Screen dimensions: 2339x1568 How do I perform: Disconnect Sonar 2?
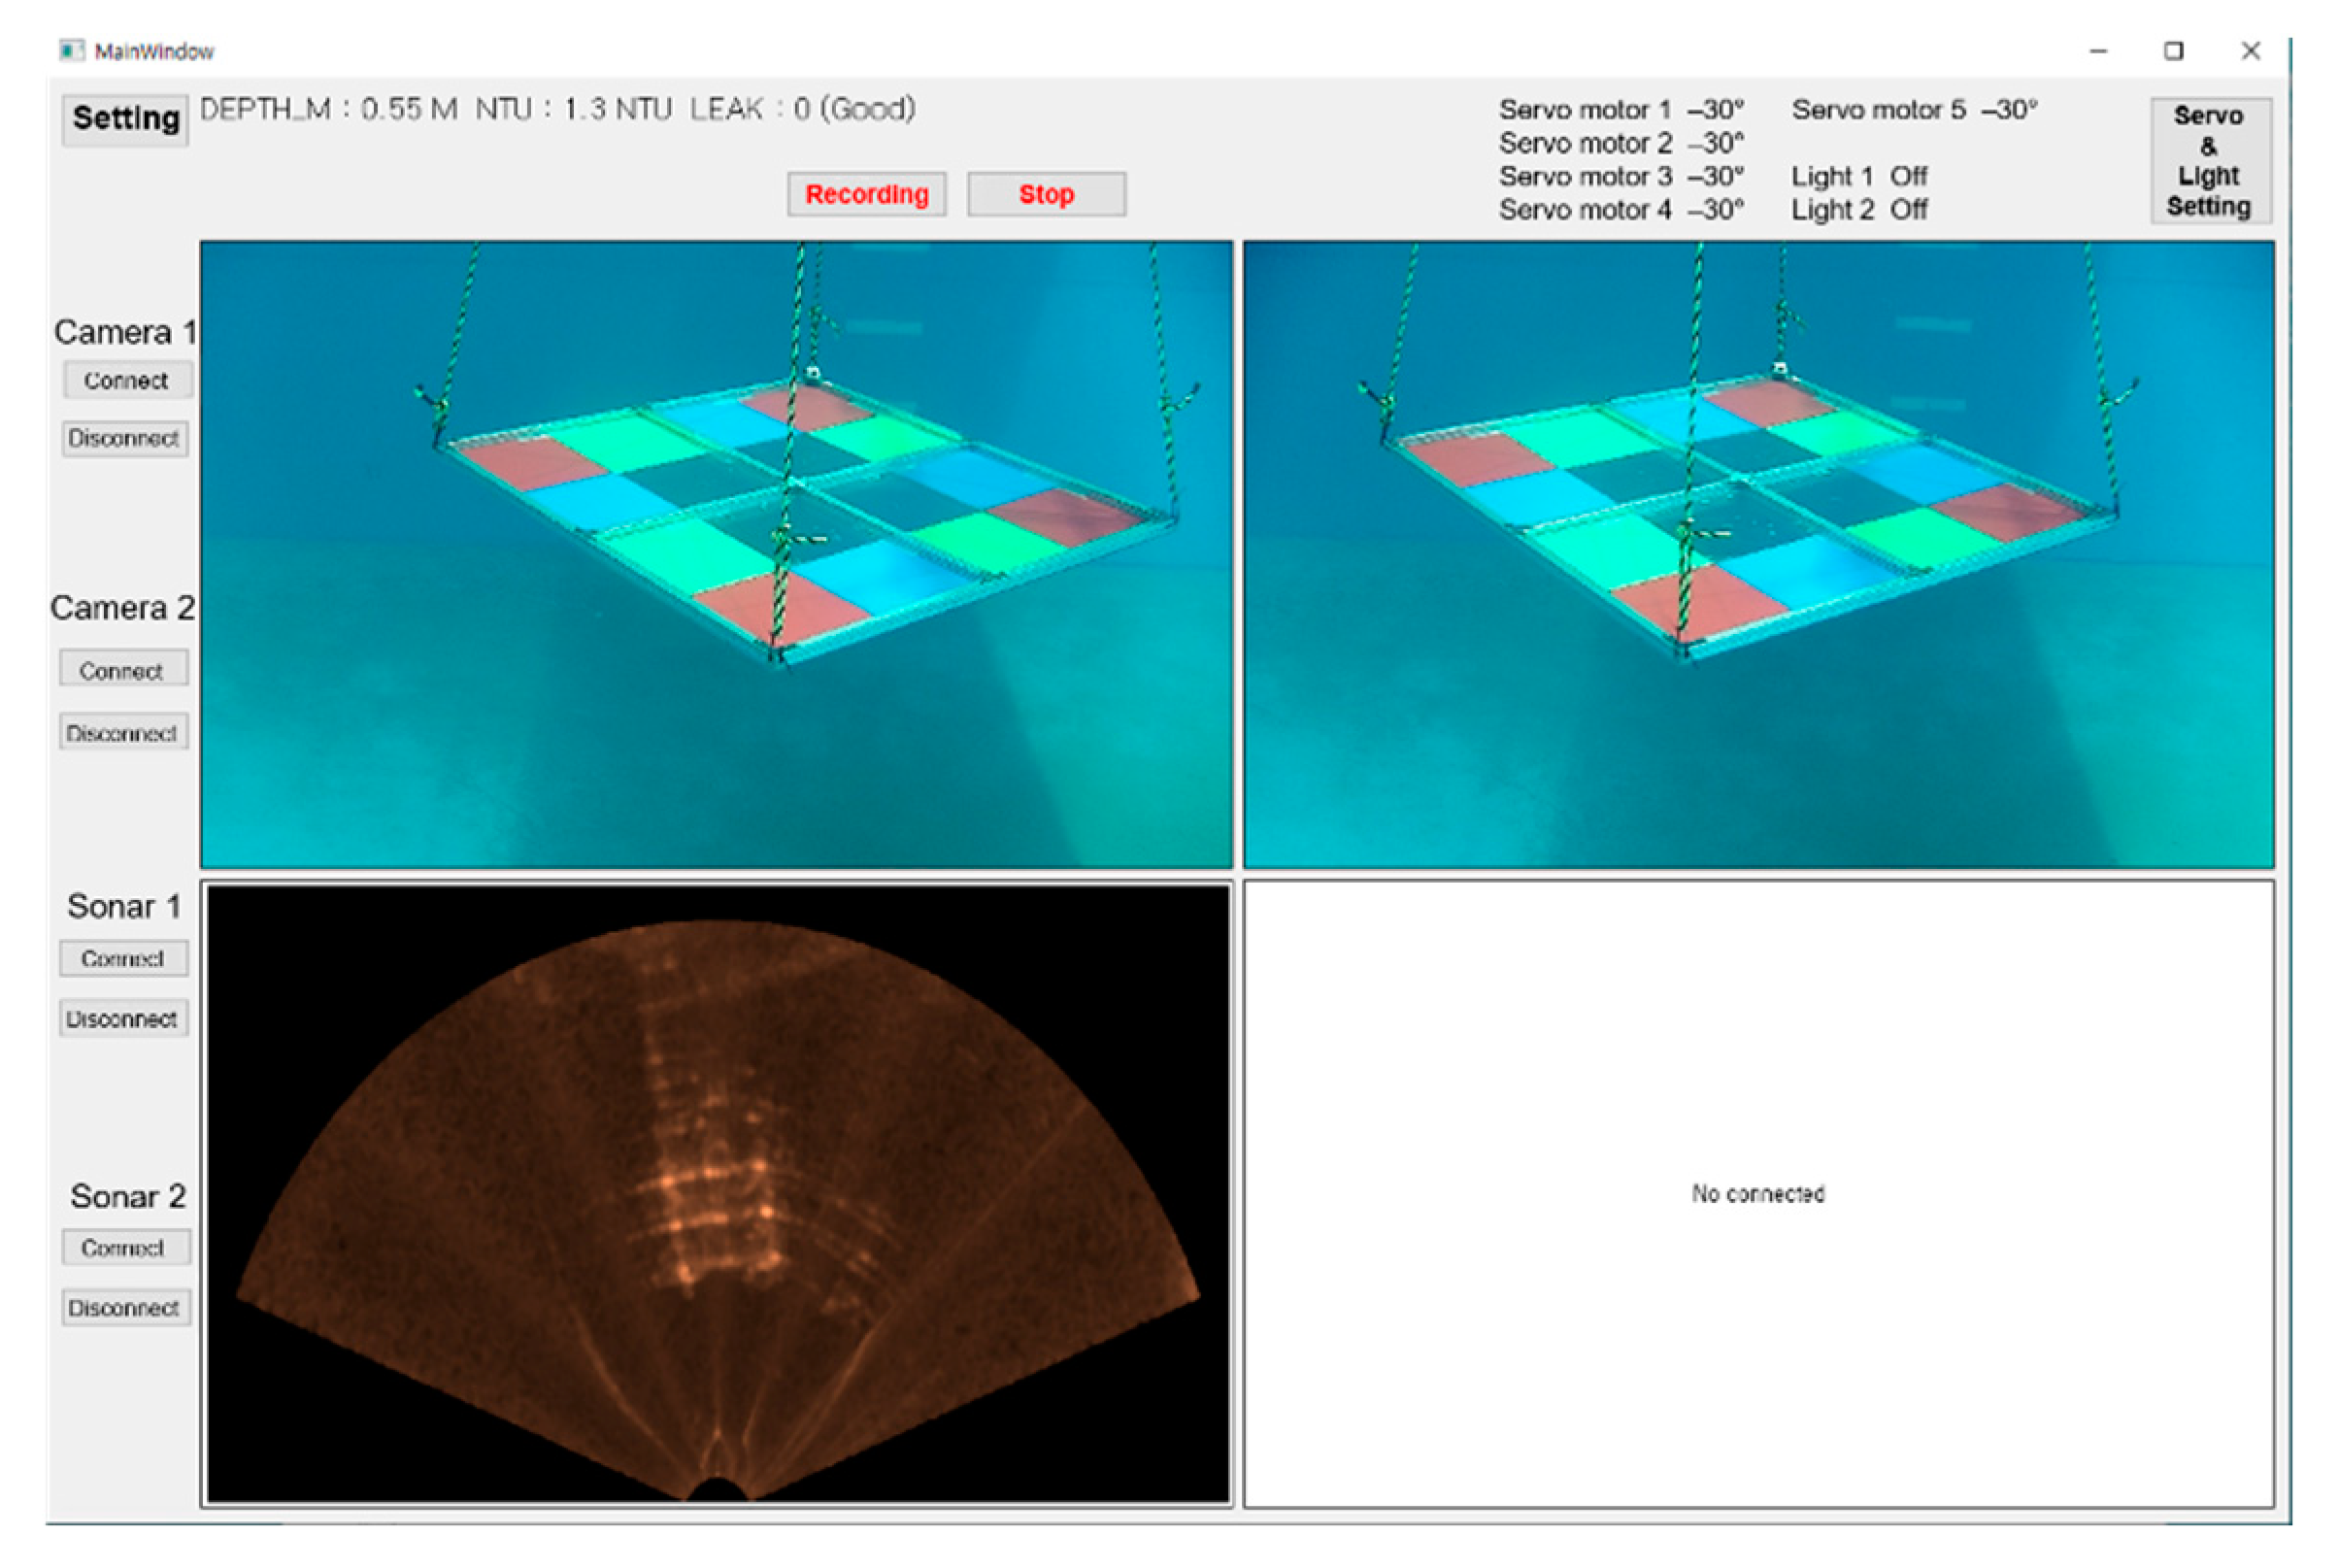click(x=124, y=1308)
